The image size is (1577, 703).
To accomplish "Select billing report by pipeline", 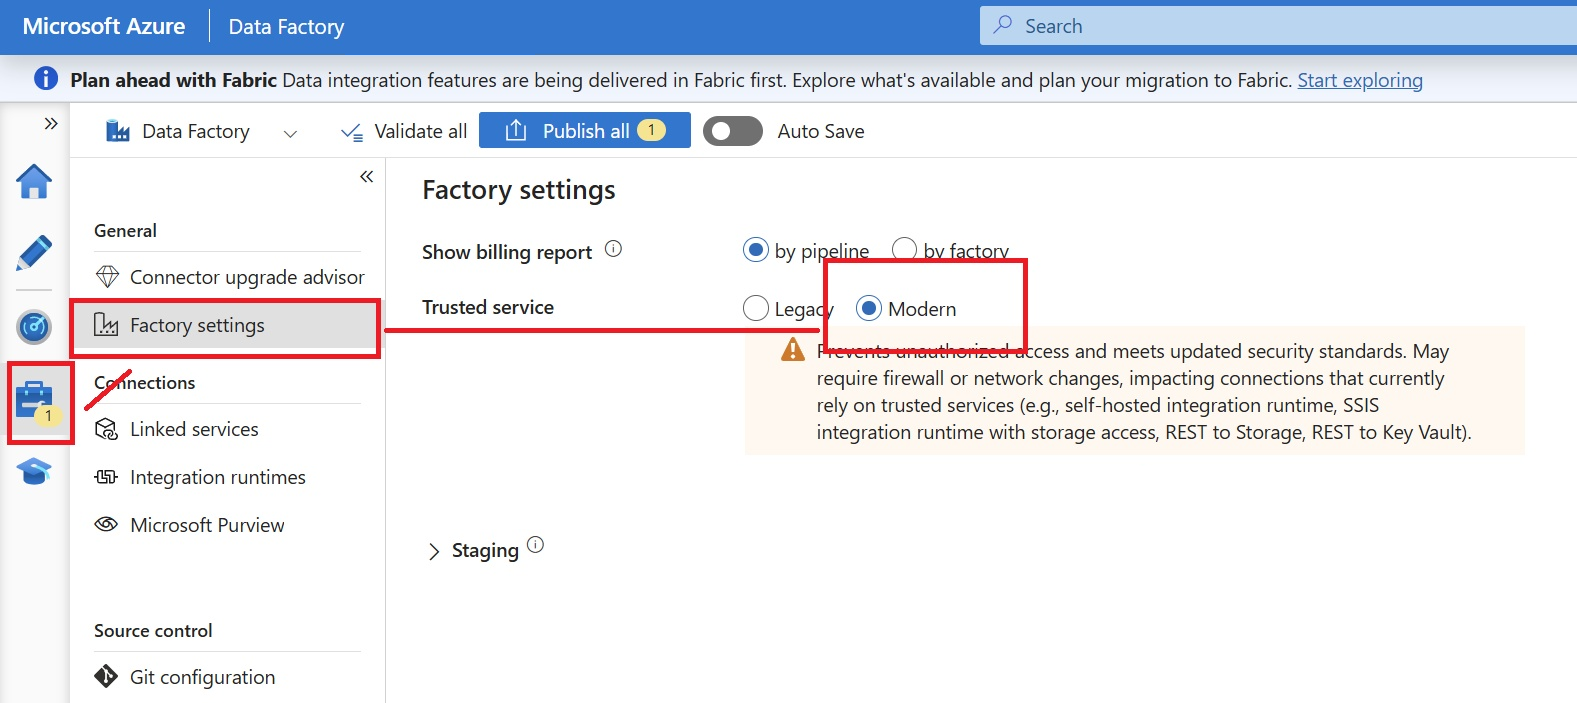I will tap(756, 250).
